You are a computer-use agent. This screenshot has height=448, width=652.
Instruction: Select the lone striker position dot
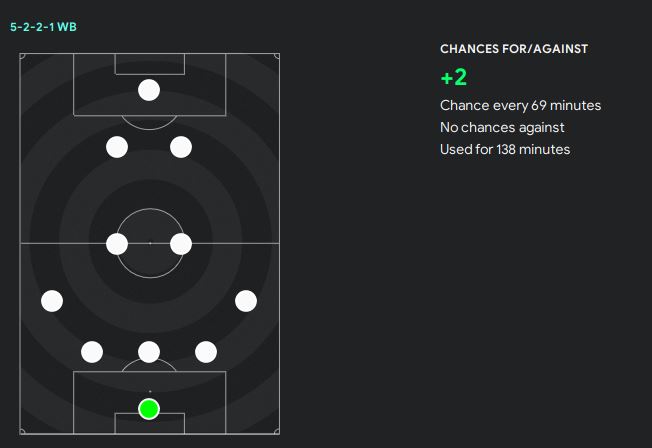(149, 90)
